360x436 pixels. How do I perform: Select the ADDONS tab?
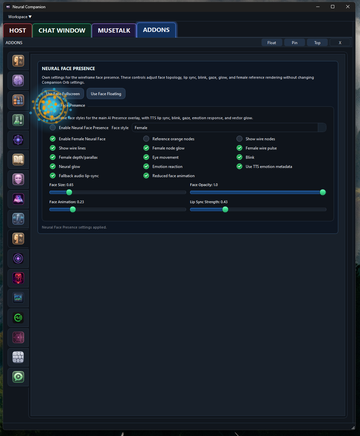pos(156,30)
